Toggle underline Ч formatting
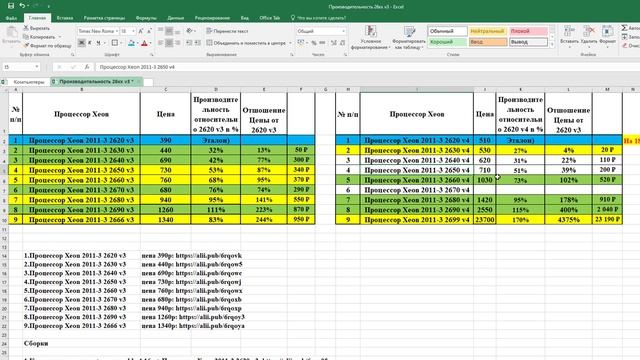640x360 pixels. click(98, 43)
